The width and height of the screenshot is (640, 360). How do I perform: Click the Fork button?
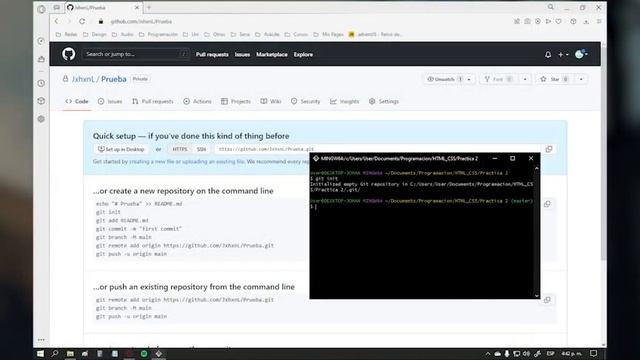tap(498, 79)
